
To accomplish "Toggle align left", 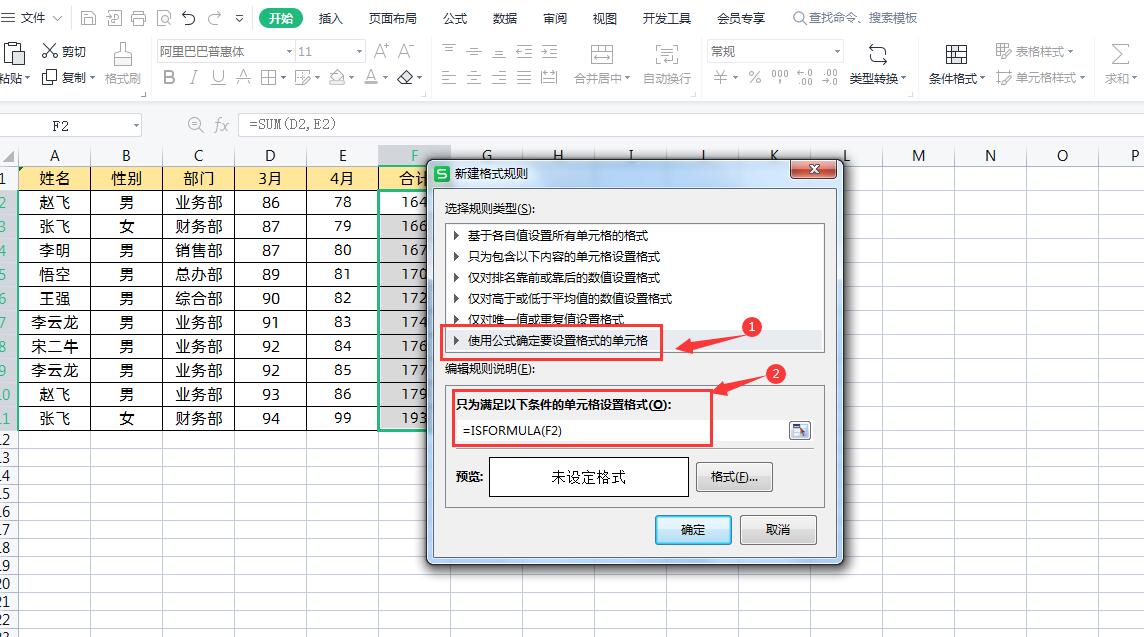I will point(449,77).
